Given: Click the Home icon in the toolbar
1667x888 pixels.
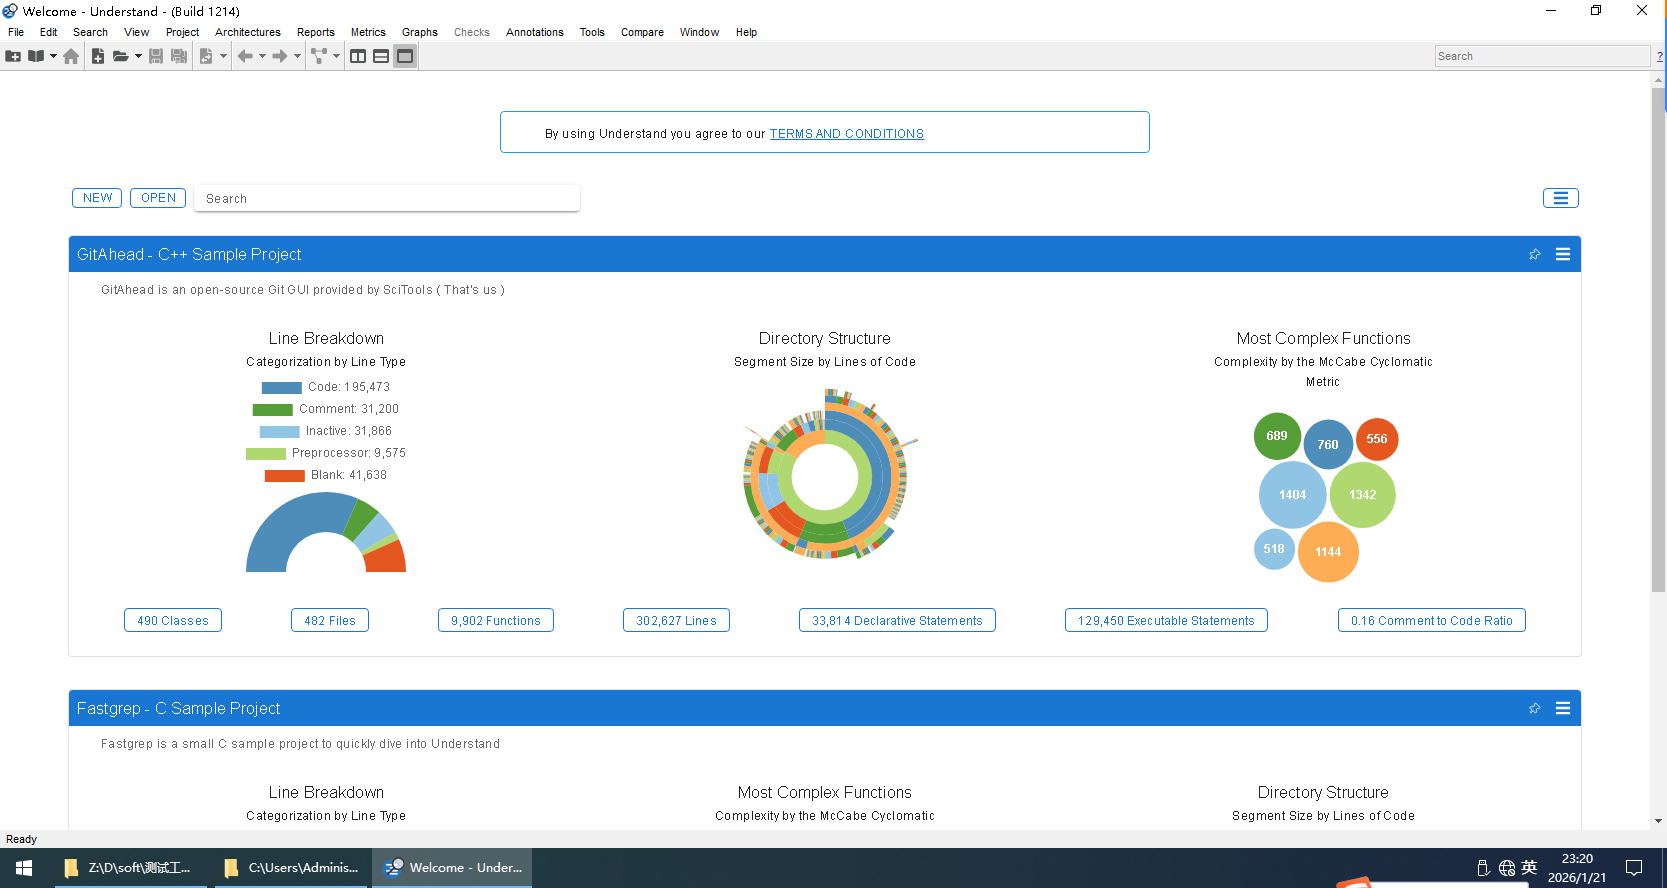Looking at the screenshot, I should point(71,57).
